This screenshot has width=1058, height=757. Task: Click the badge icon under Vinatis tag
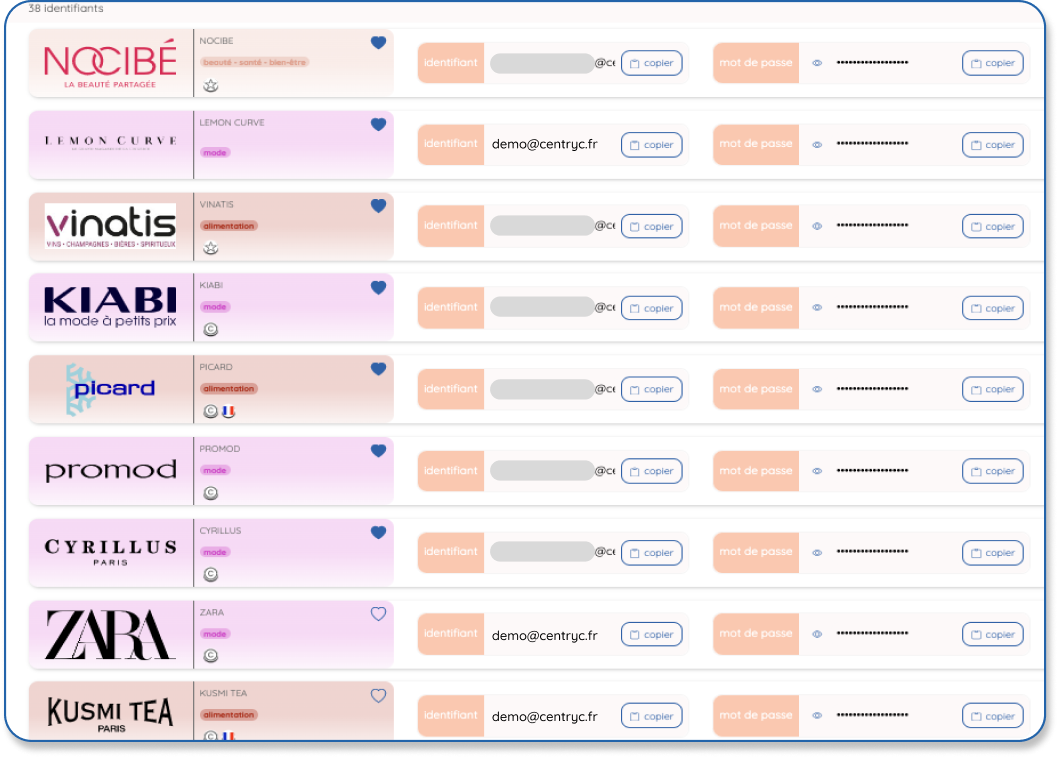210,248
